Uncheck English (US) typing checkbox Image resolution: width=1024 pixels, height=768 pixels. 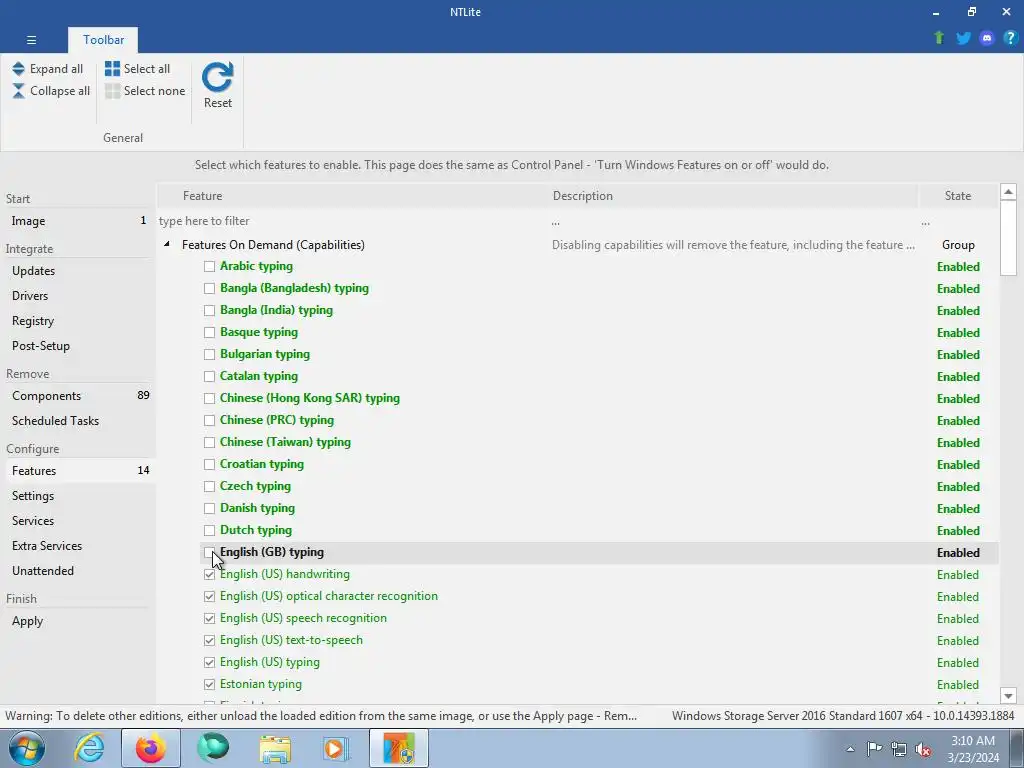(x=209, y=662)
